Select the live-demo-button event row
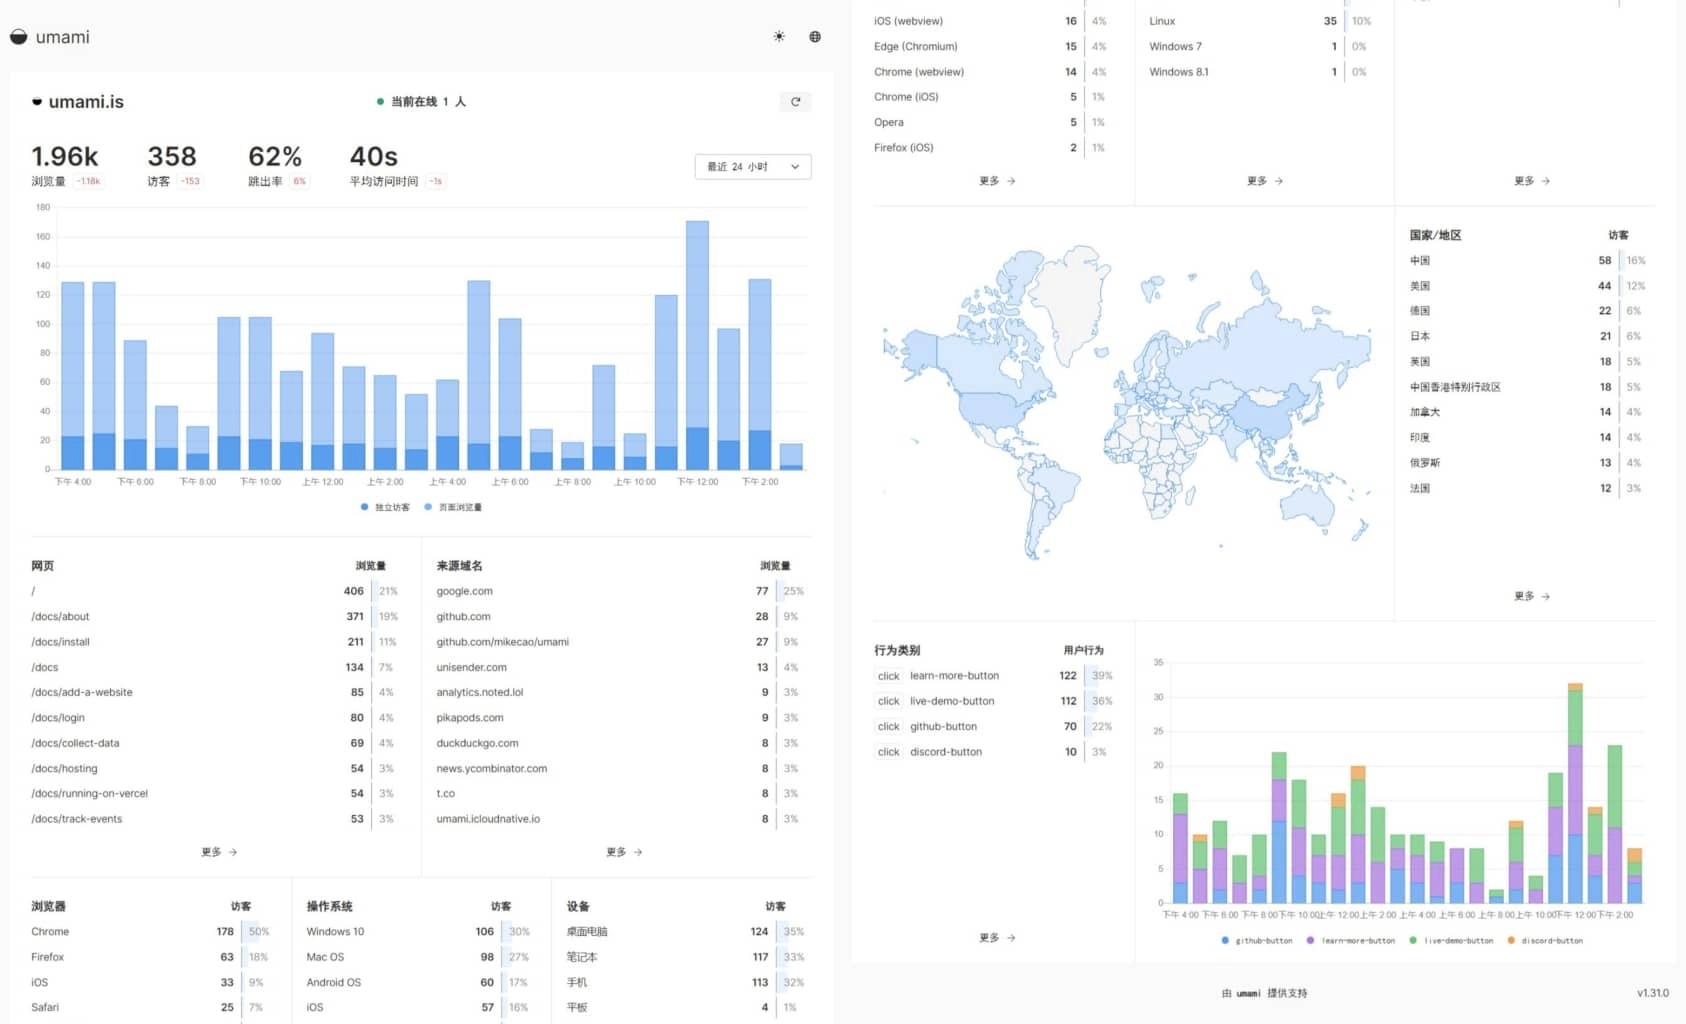The image size is (1686, 1024). pyautogui.click(x=994, y=701)
